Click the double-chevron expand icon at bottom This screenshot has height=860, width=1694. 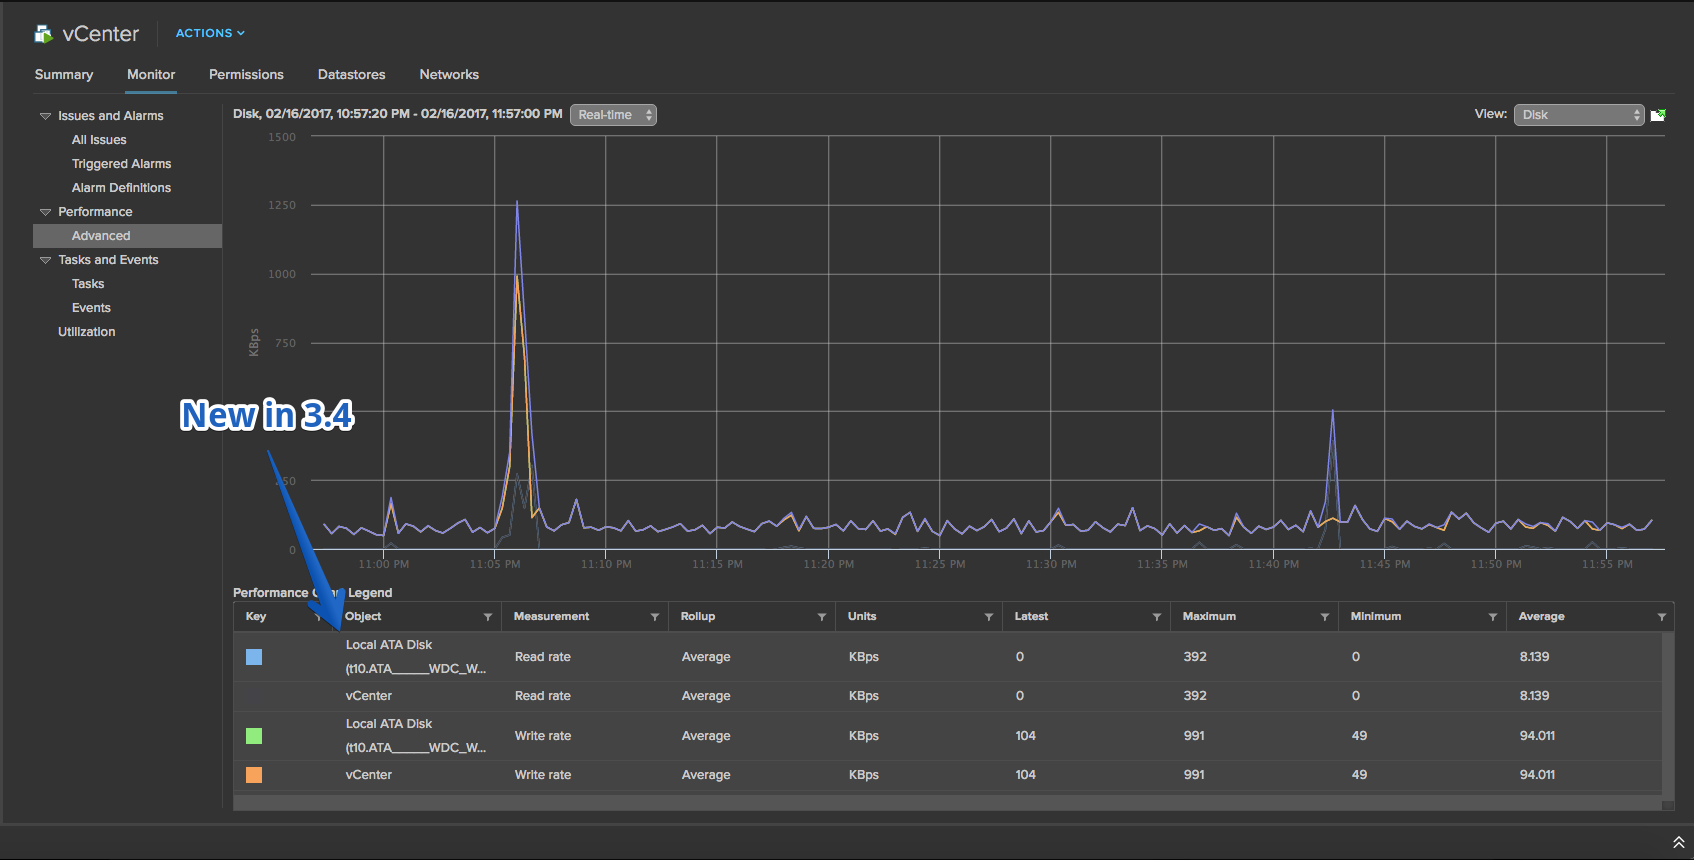point(1679,843)
